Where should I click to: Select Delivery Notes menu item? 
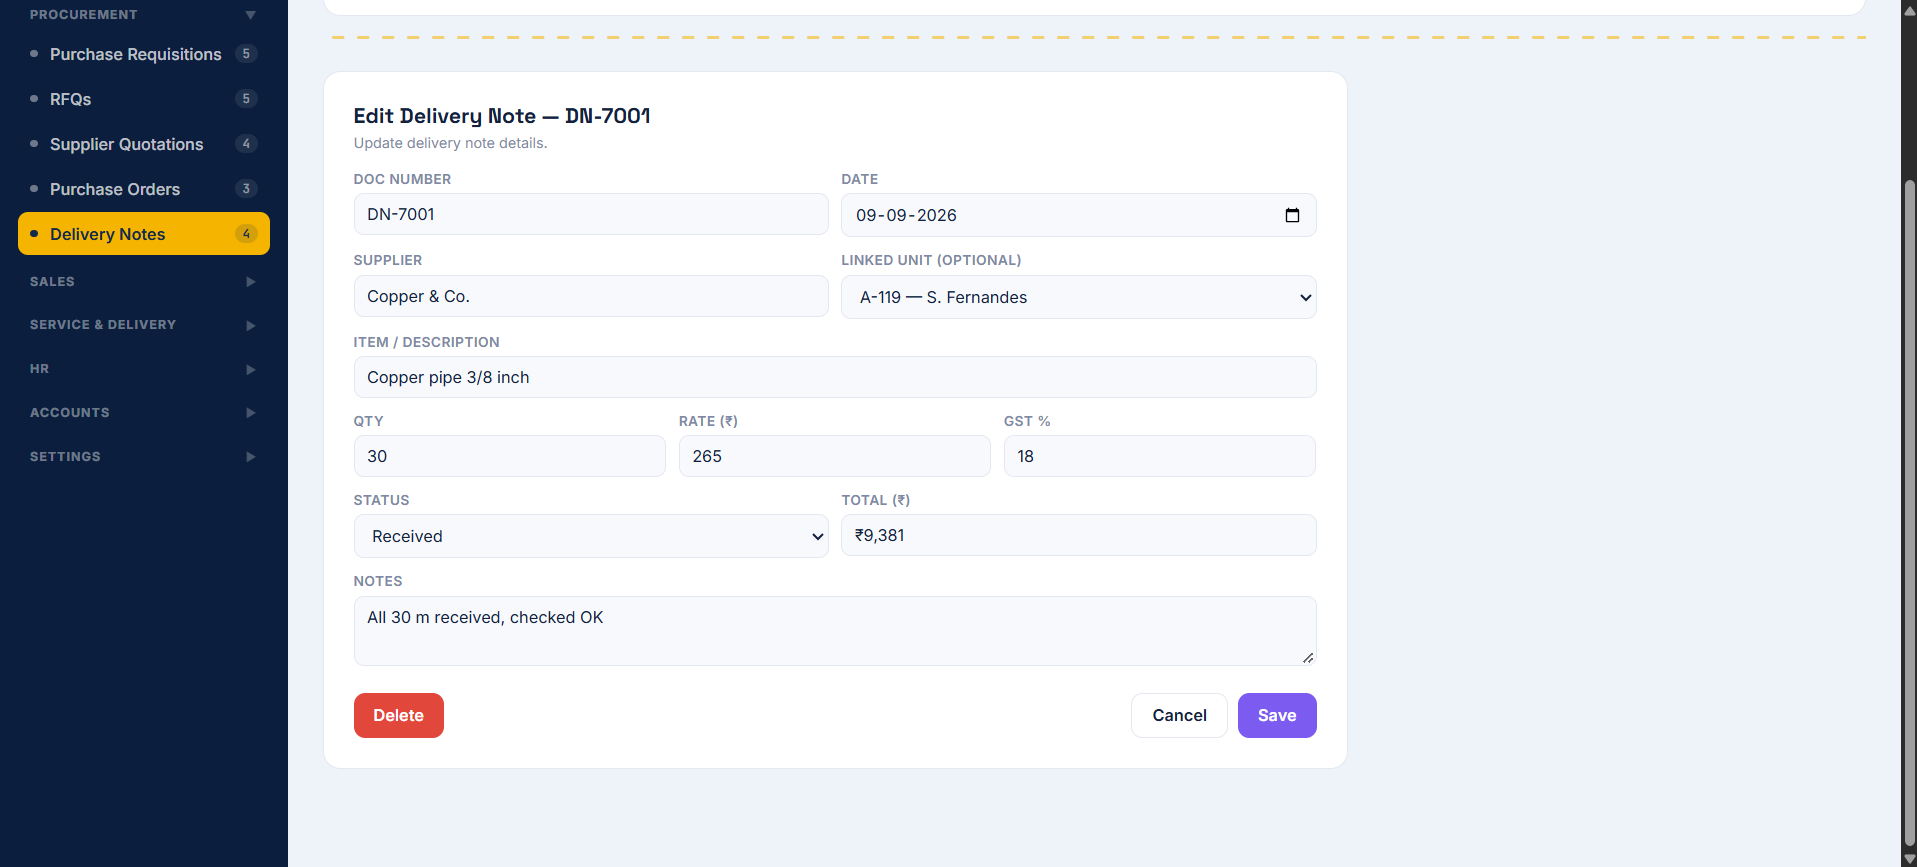pos(144,234)
